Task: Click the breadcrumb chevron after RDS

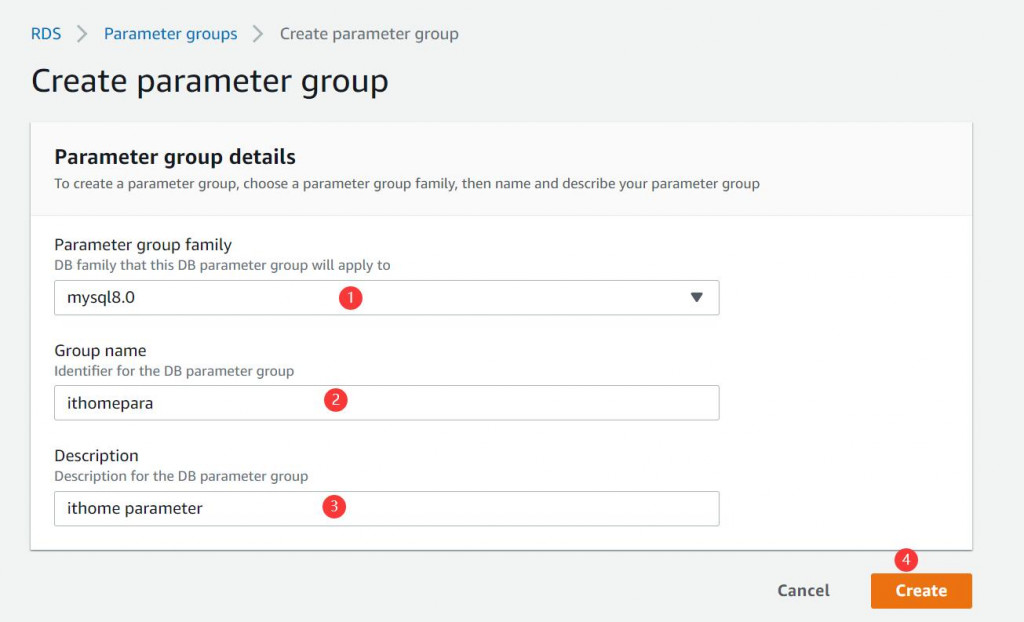Action: coord(83,34)
